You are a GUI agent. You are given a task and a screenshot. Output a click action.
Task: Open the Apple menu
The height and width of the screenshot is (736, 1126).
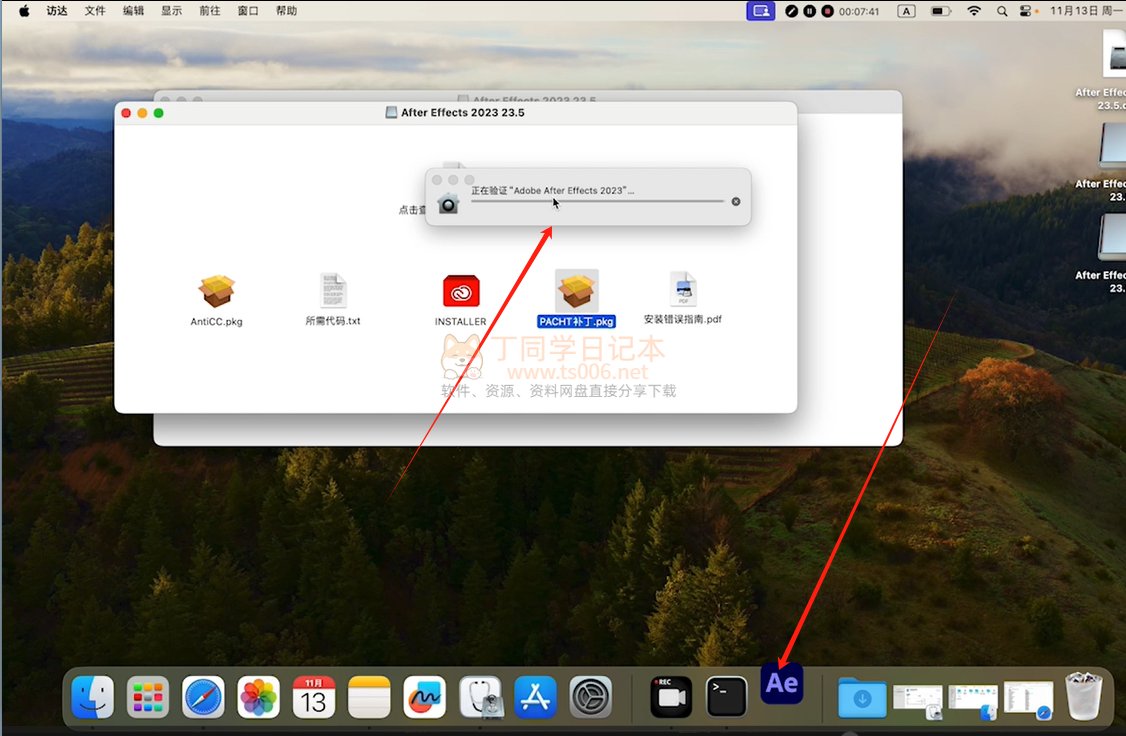[24, 11]
